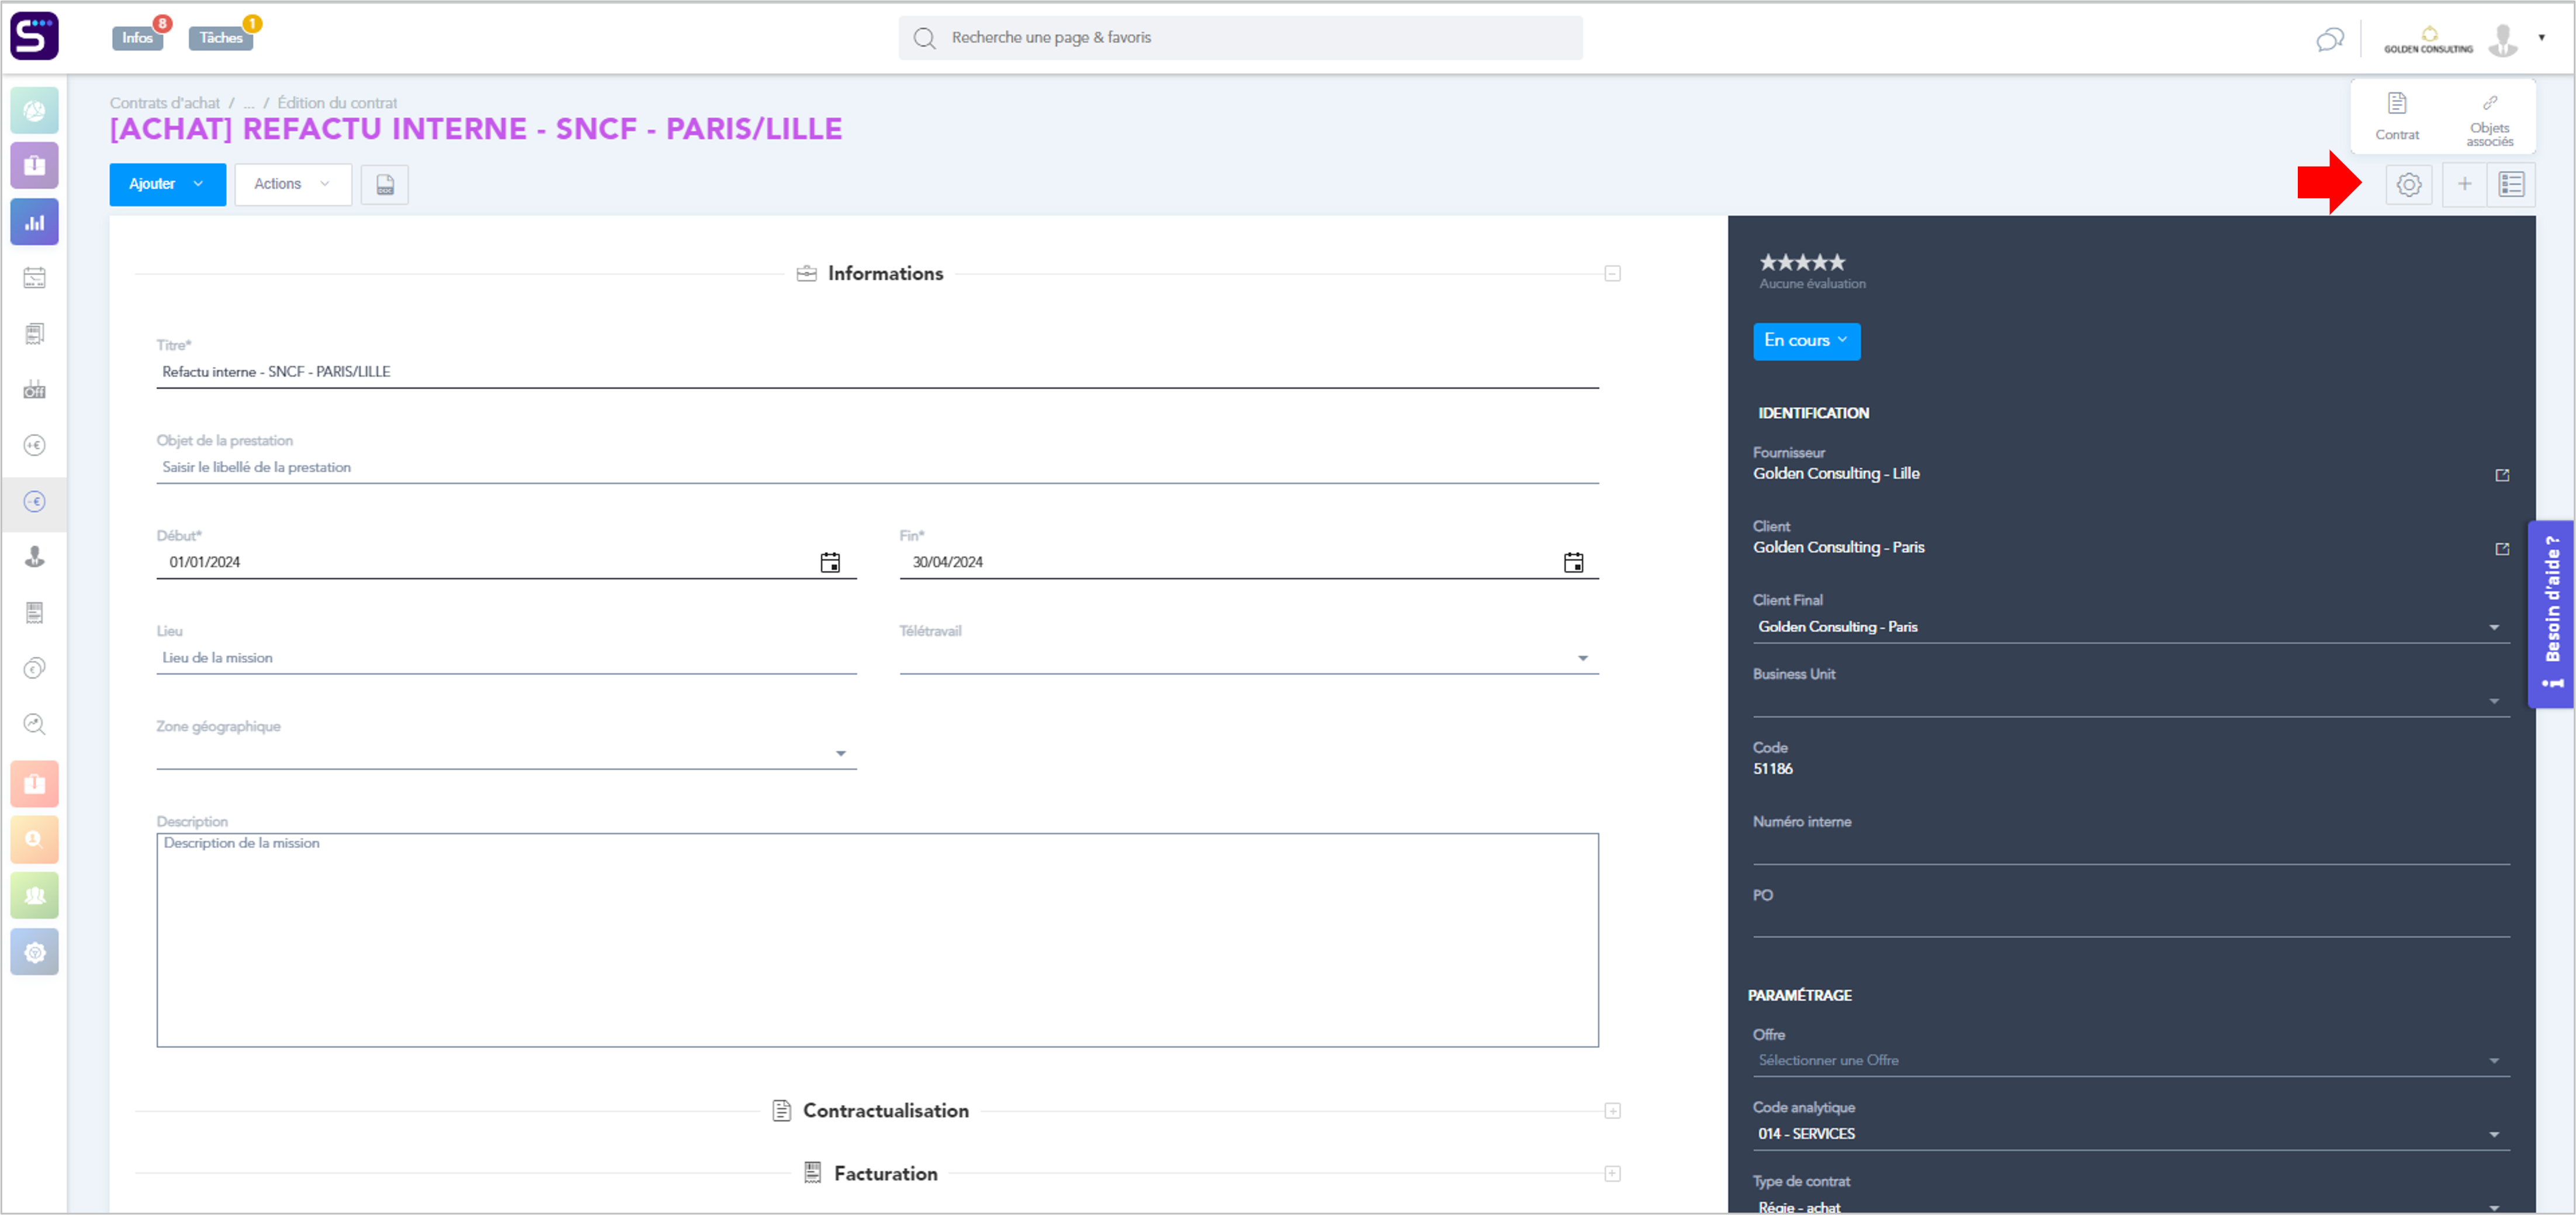Open the red briefcase sidebar icon

[34, 783]
